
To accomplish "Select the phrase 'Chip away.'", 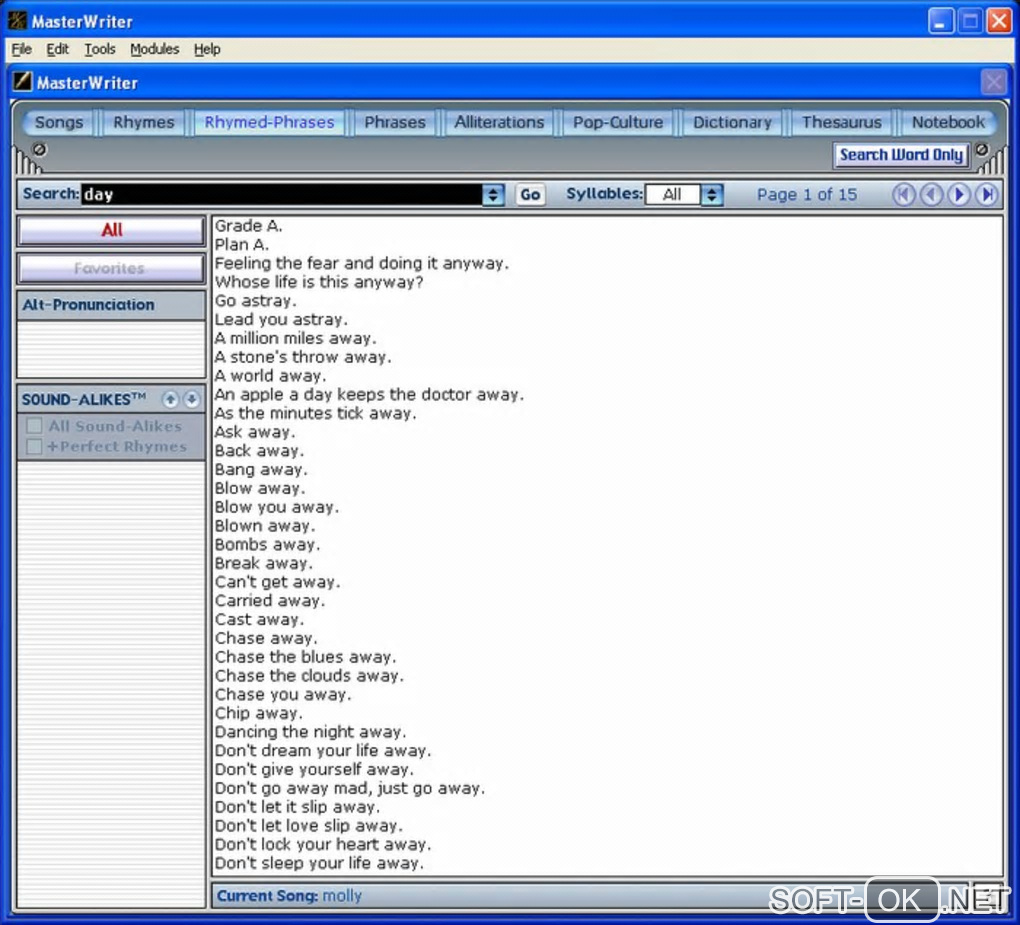I will 259,714.
